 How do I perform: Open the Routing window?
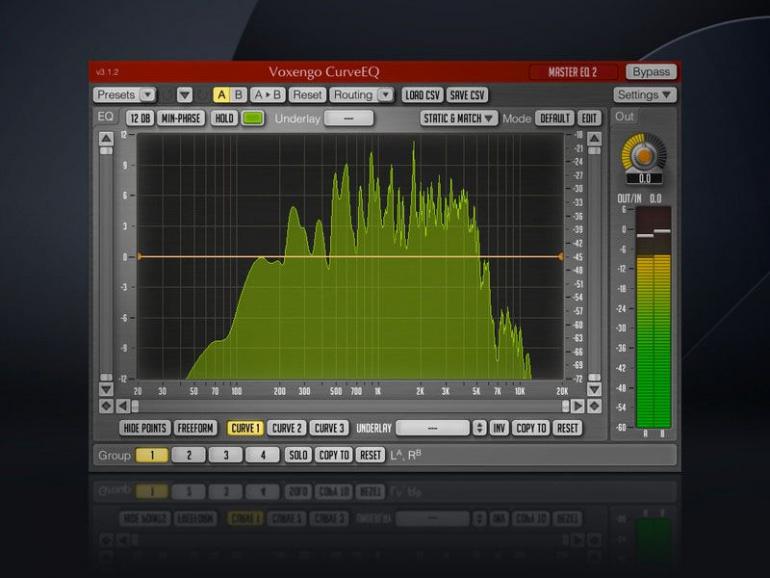353,95
